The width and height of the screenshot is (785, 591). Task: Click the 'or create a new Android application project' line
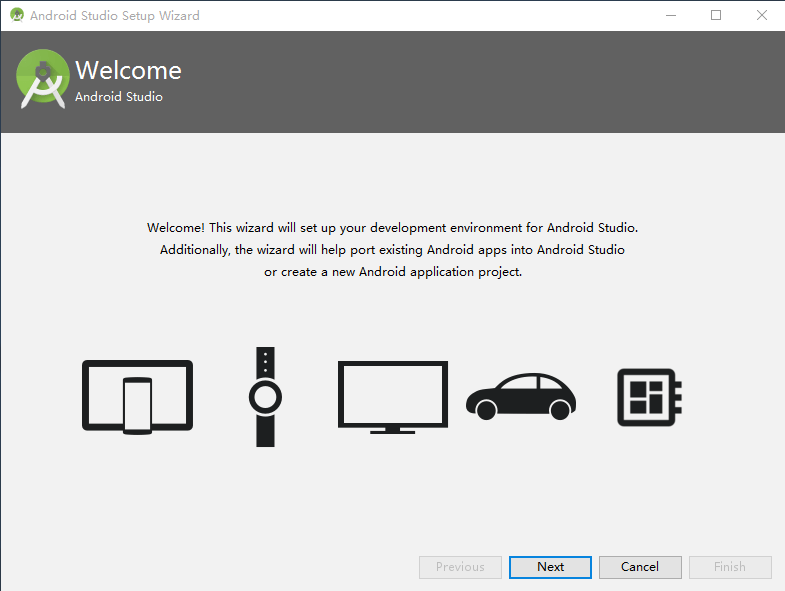click(x=392, y=272)
